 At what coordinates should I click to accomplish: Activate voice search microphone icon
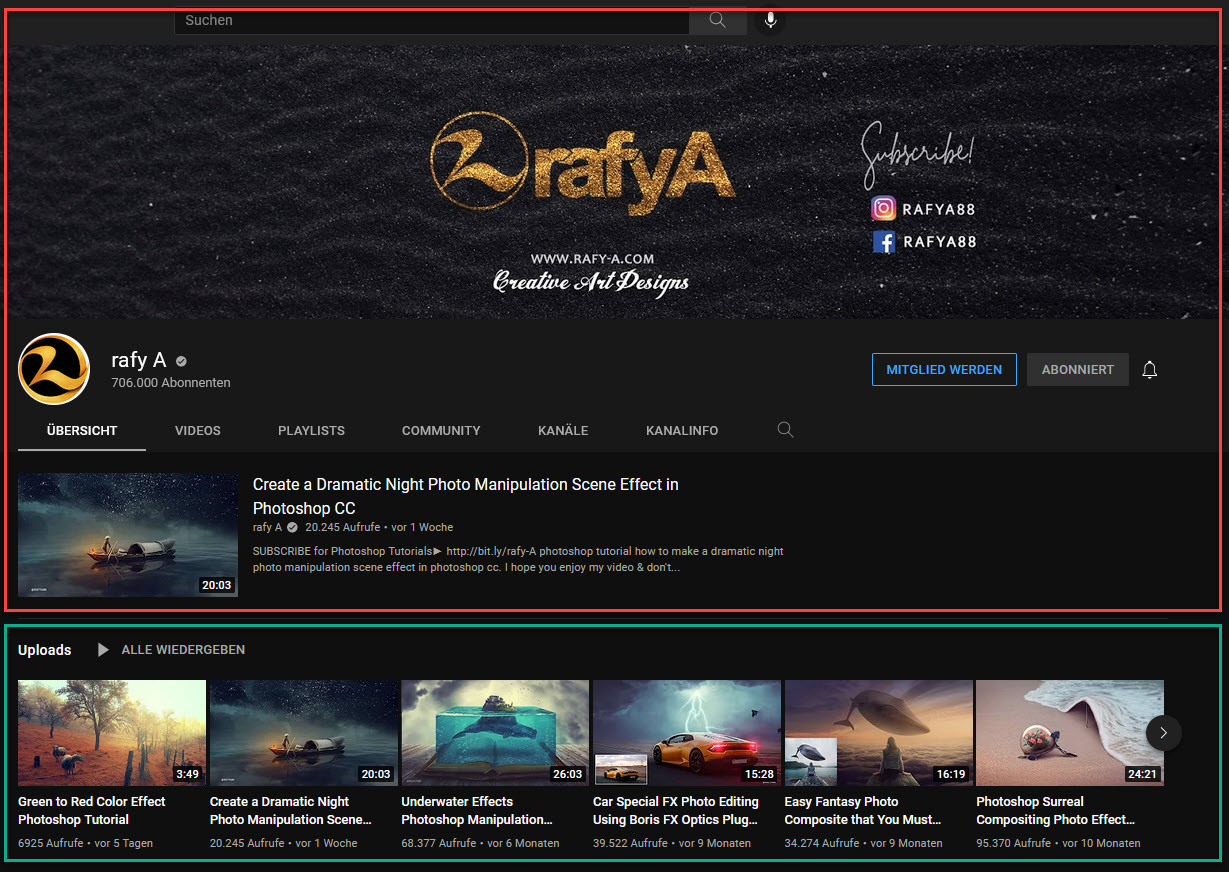pyautogui.click(x=770, y=21)
